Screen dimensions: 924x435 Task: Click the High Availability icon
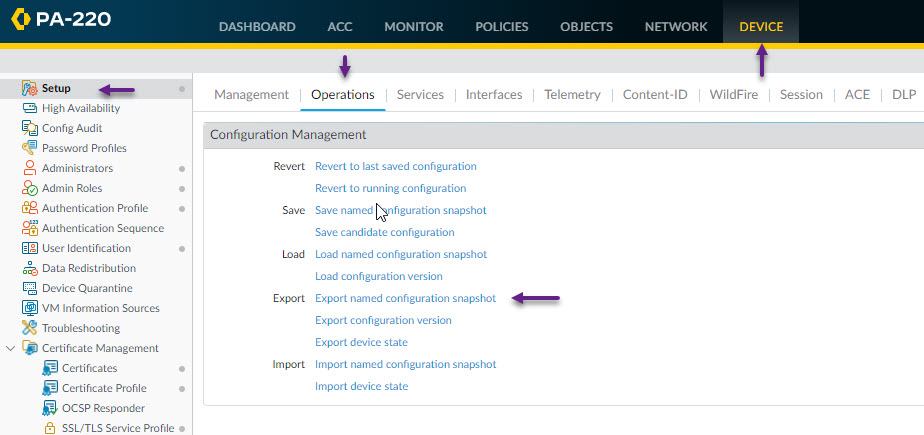pos(29,108)
